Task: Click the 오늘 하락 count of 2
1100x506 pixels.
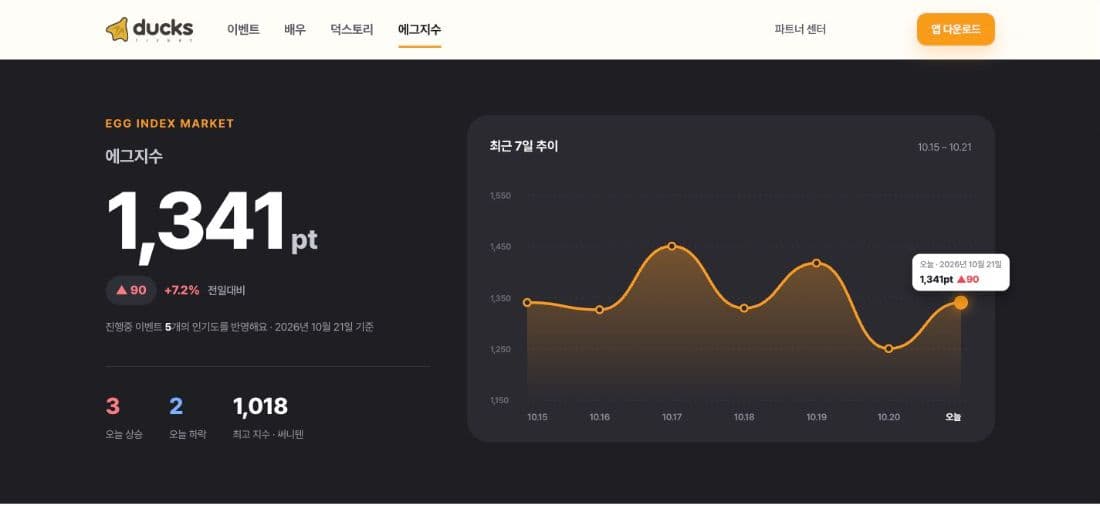Action: [x=176, y=406]
